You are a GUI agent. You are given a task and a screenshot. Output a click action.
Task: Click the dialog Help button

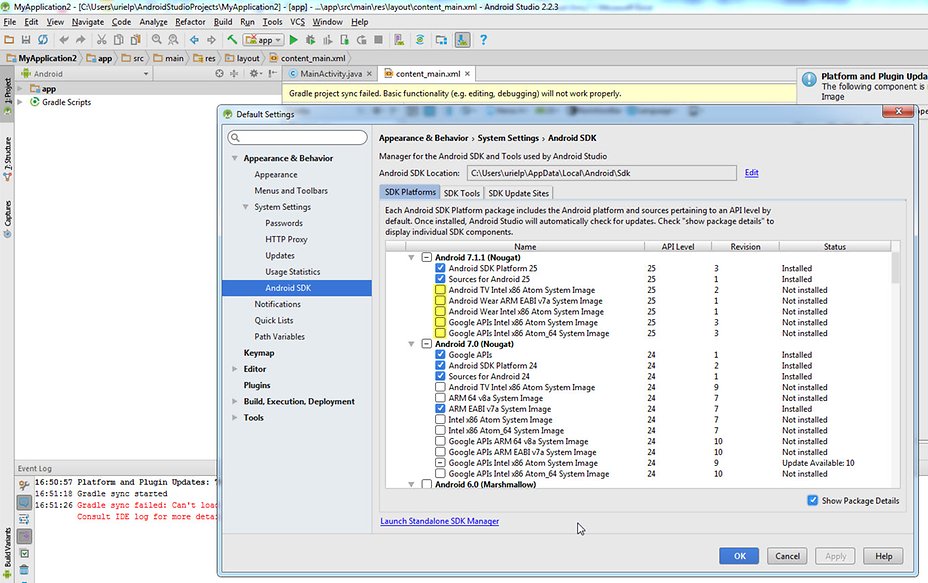[x=883, y=556]
